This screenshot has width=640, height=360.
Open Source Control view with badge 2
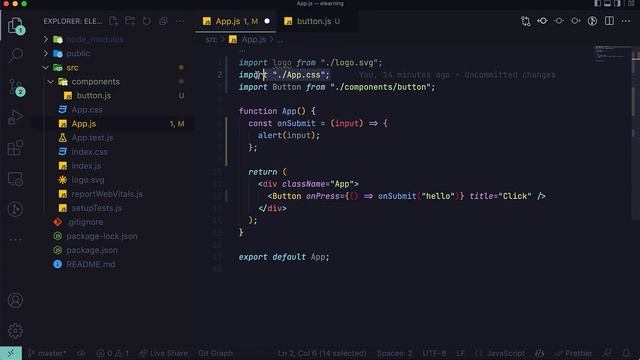pyautogui.click(x=16, y=87)
